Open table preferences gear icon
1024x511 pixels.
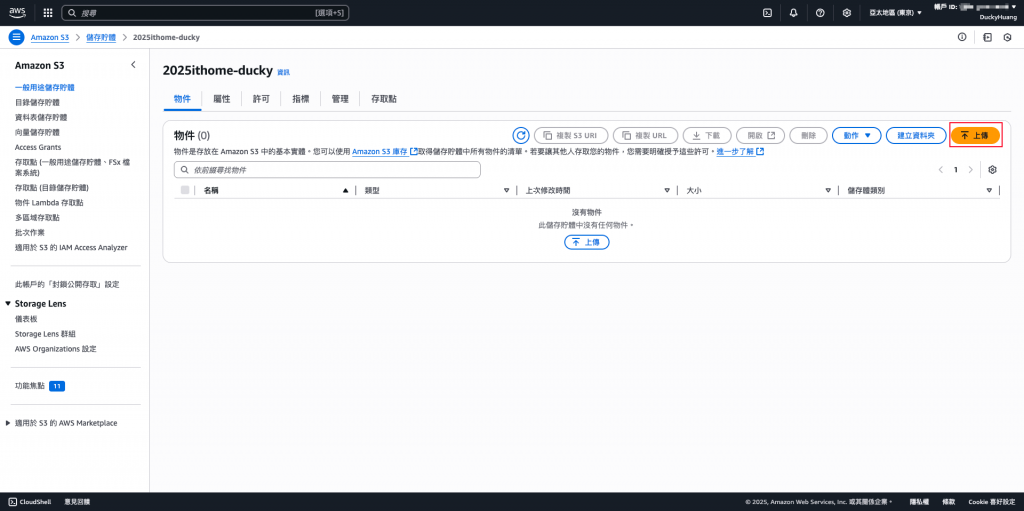(x=992, y=170)
